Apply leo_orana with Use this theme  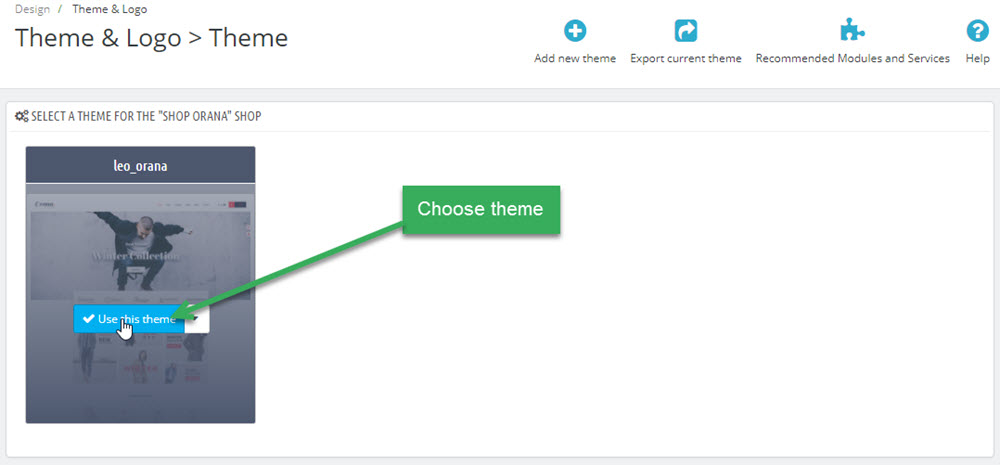[x=129, y=319]
